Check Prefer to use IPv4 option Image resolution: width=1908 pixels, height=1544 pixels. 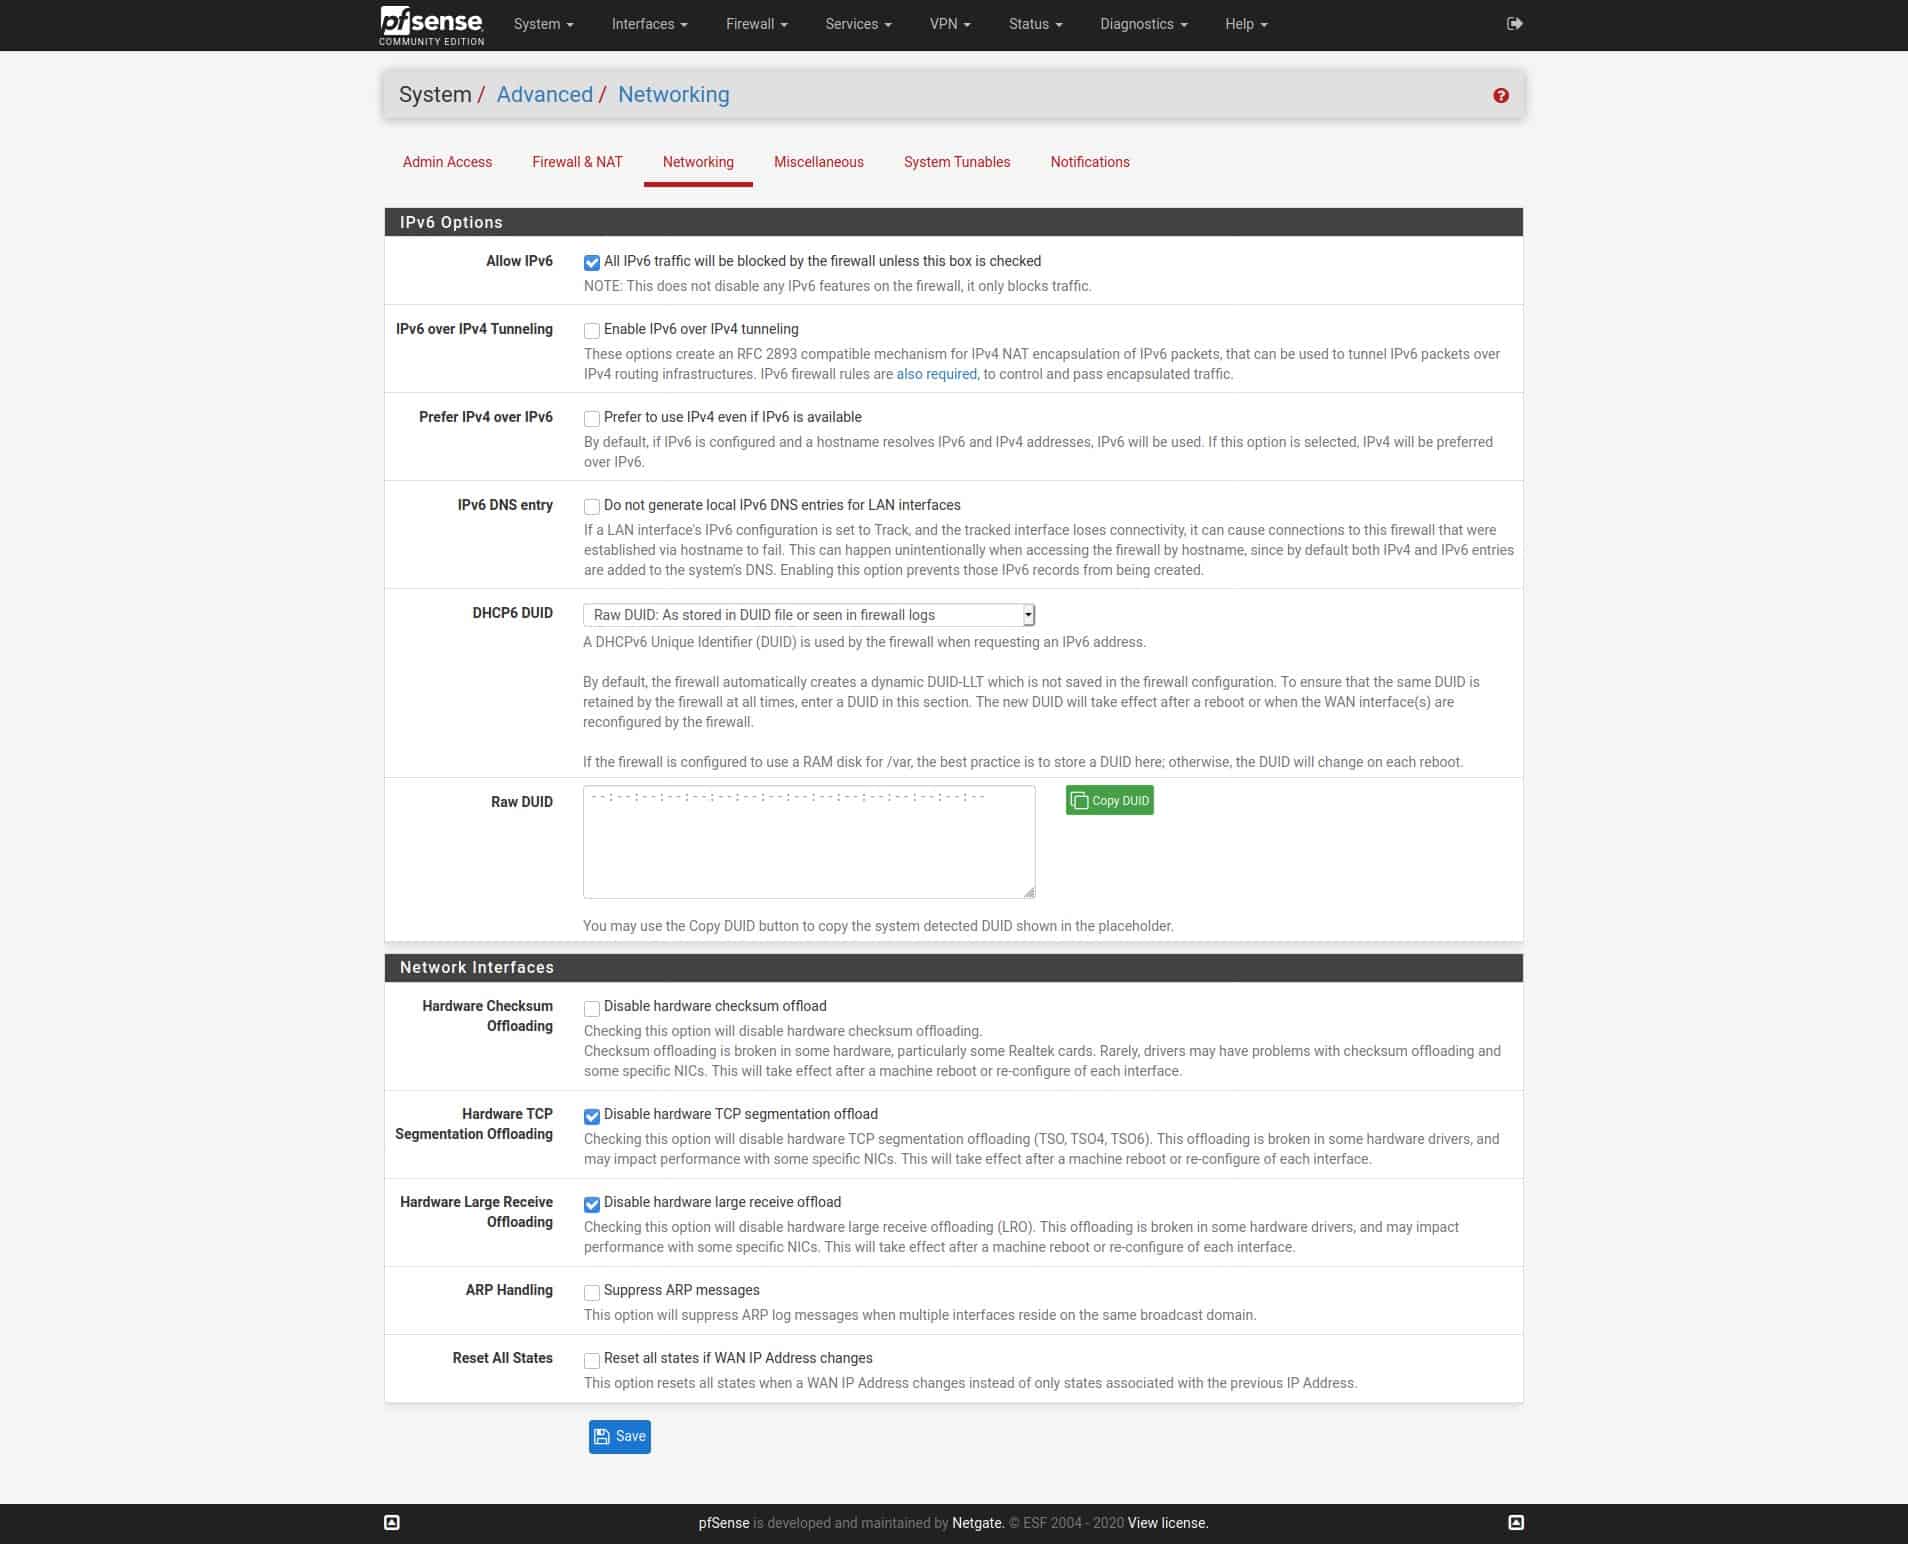592,419
